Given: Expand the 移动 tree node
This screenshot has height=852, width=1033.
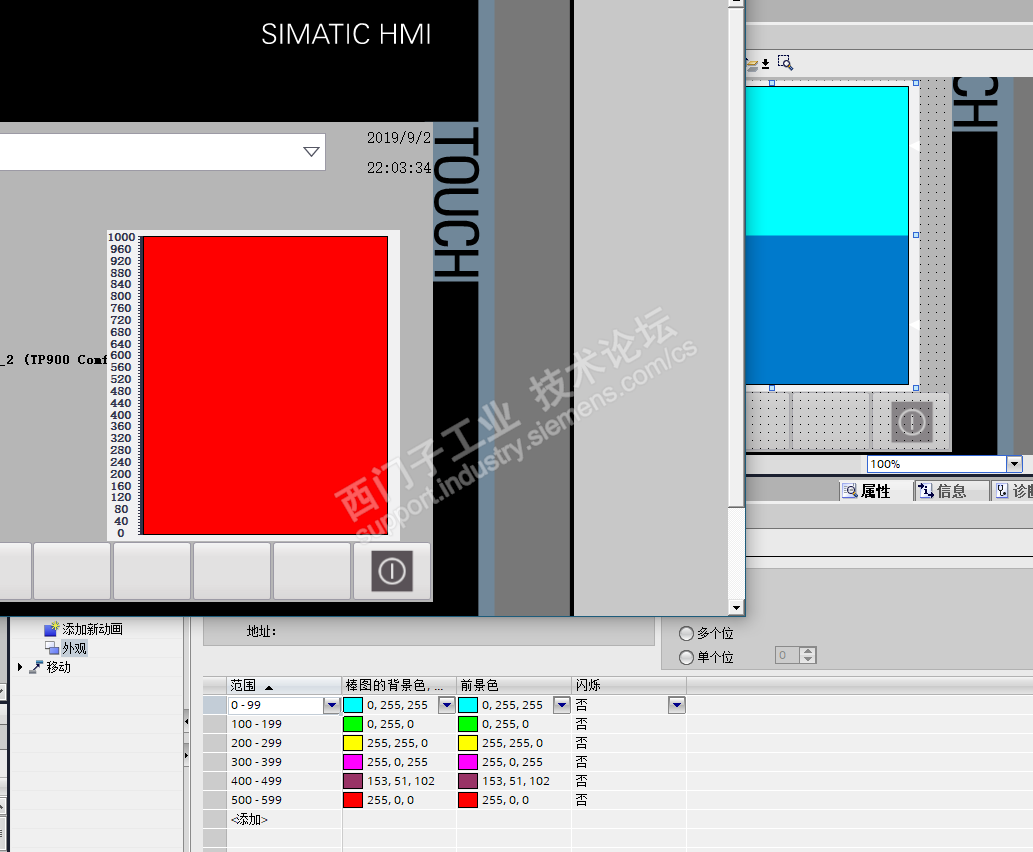Looking at the screenshot, I should tap(20, 667).
